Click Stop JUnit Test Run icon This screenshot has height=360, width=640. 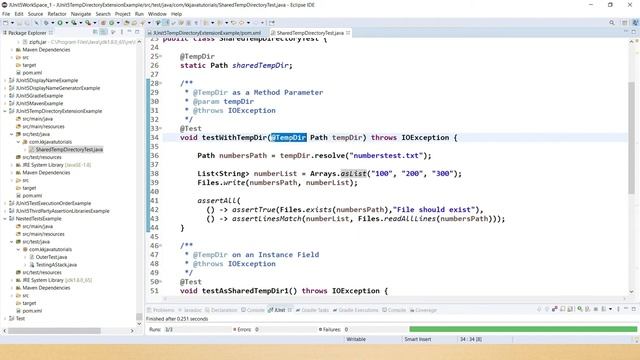pyautogui.click(x=596, y=309)
